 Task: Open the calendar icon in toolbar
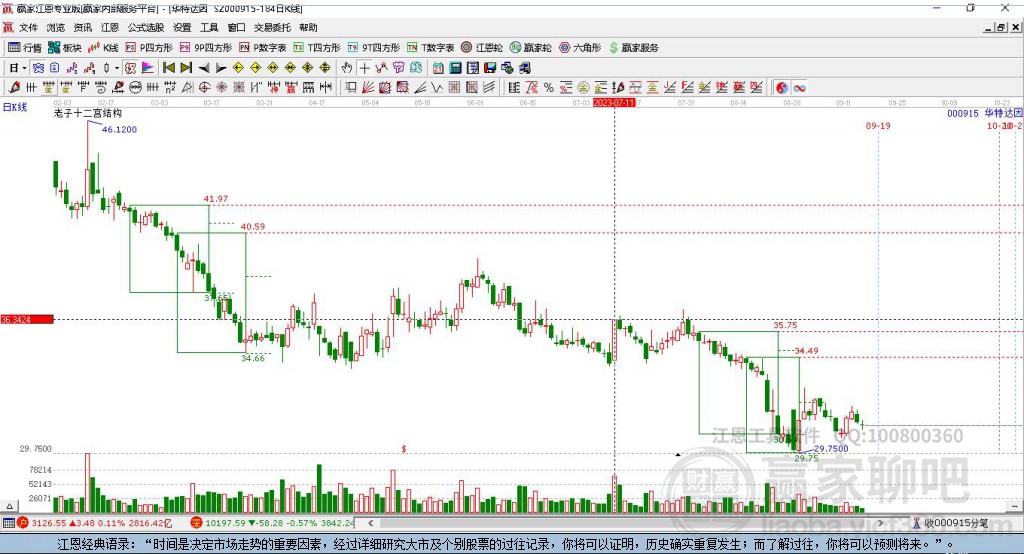point(438,68)
